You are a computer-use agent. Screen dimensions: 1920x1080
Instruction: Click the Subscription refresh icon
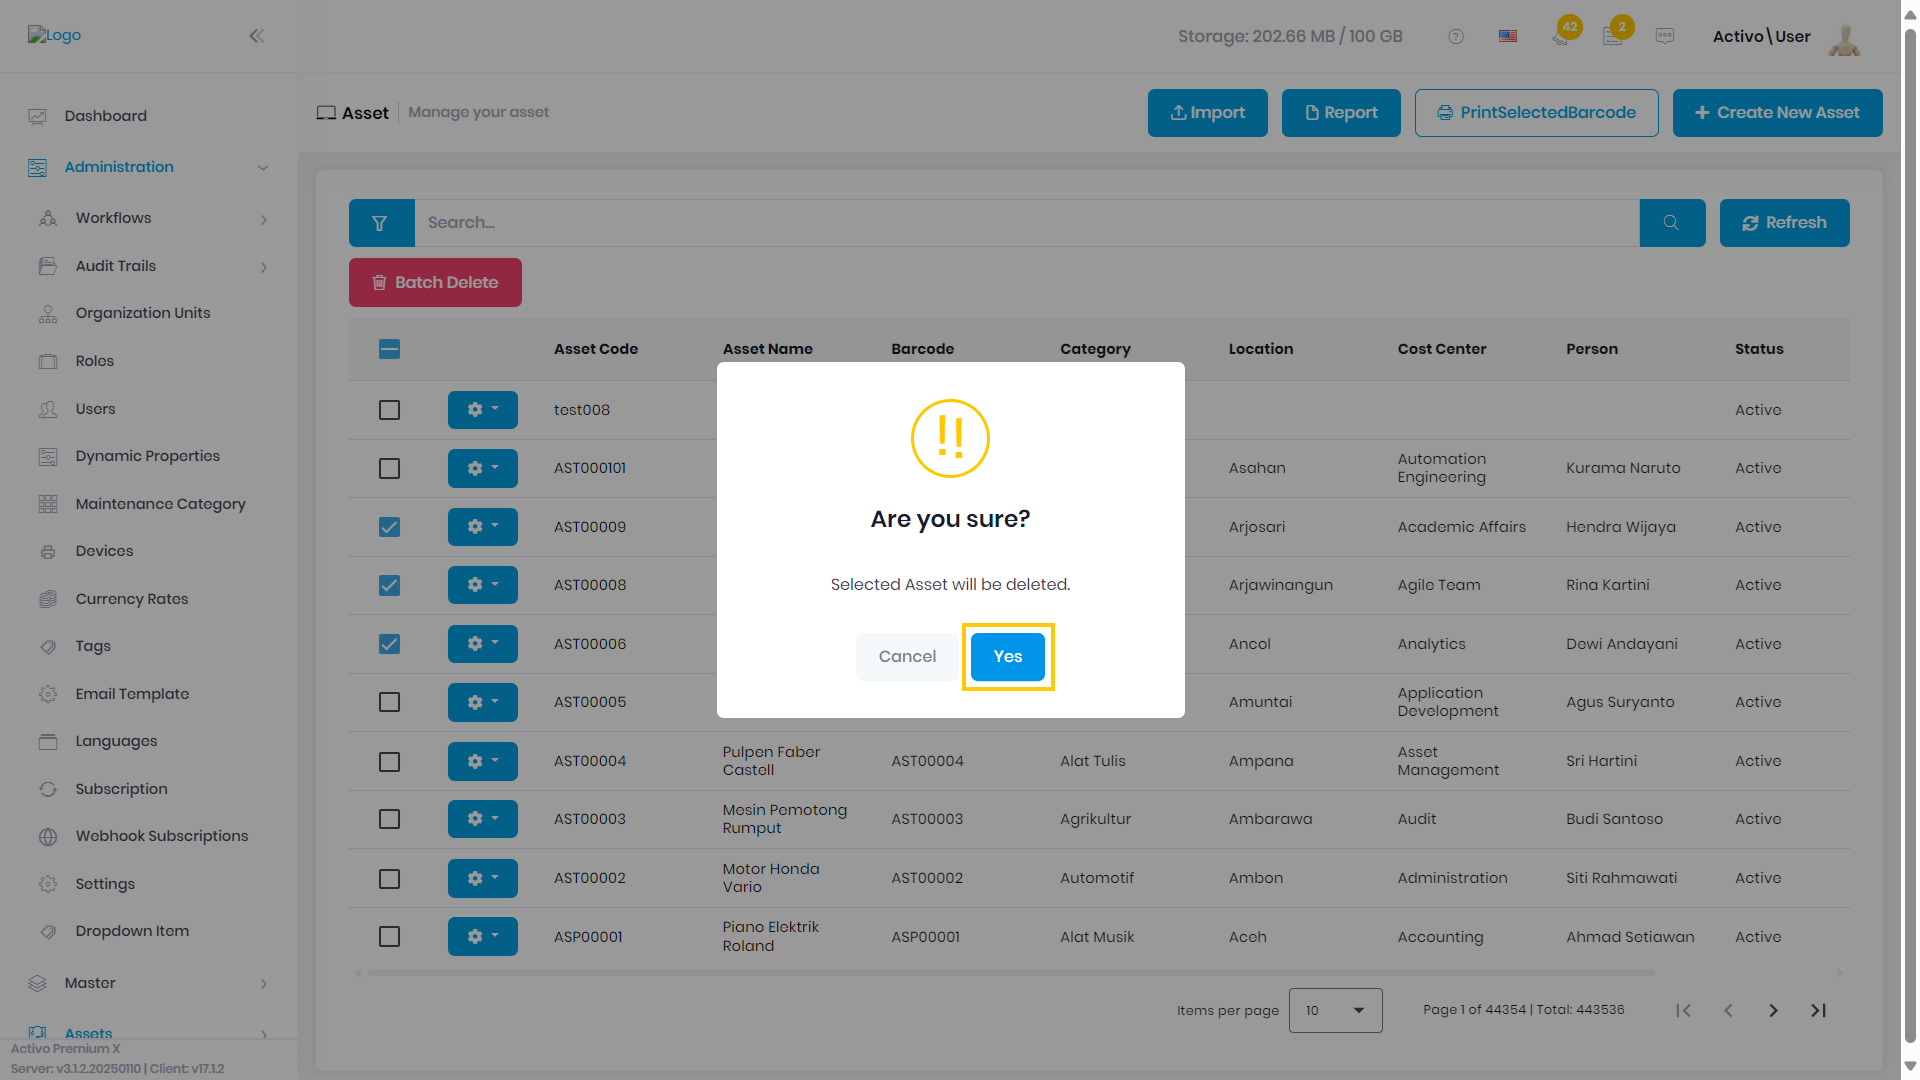point(48,789)
